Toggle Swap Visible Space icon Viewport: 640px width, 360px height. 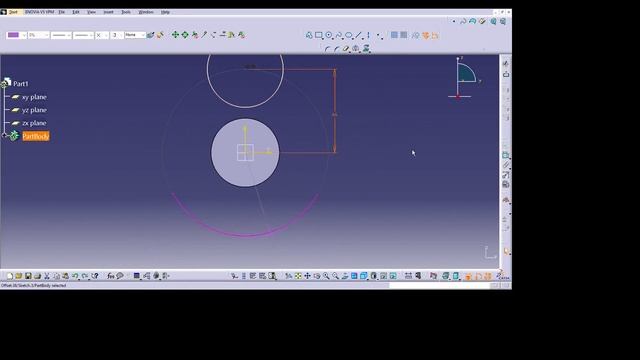coord(393,276)
